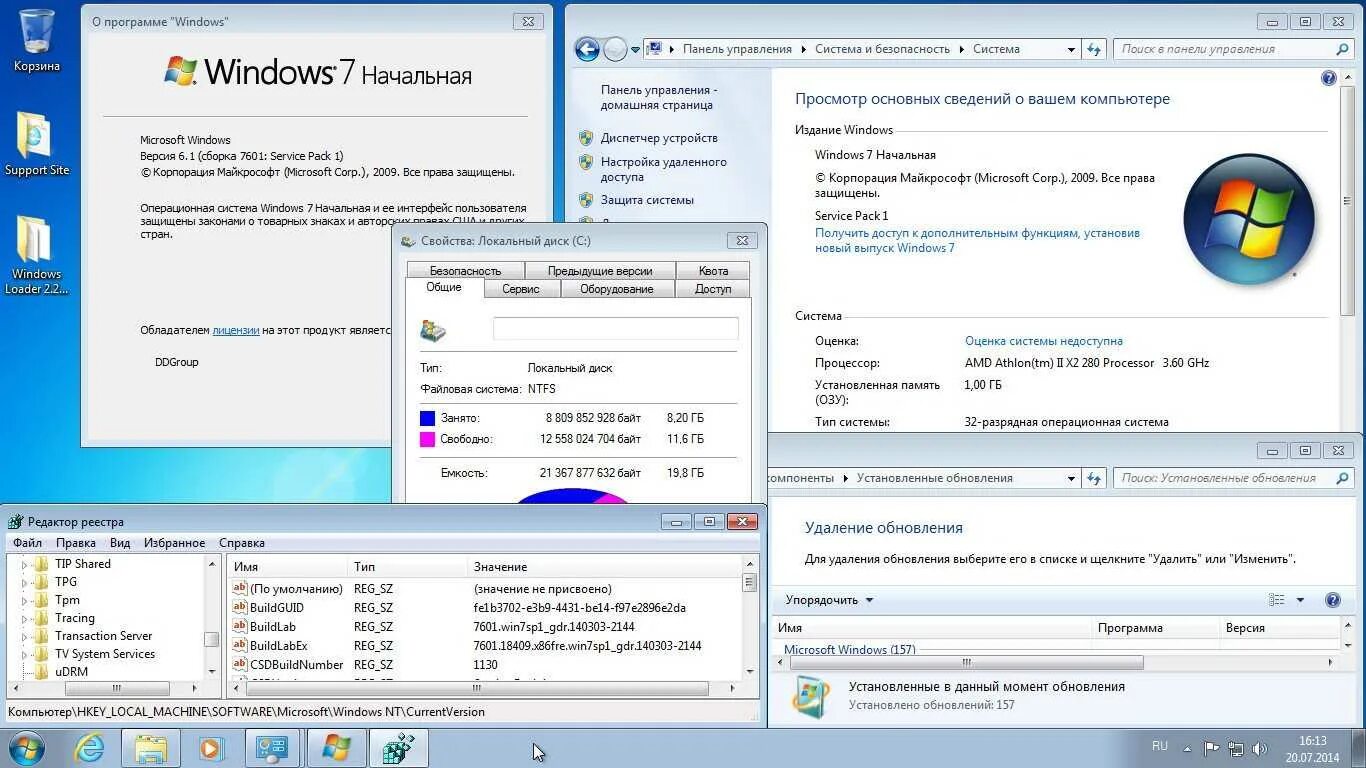Open the лицензии link in About Windows
This screenshot has width=1366, height=768.
(x=236, y=330)
